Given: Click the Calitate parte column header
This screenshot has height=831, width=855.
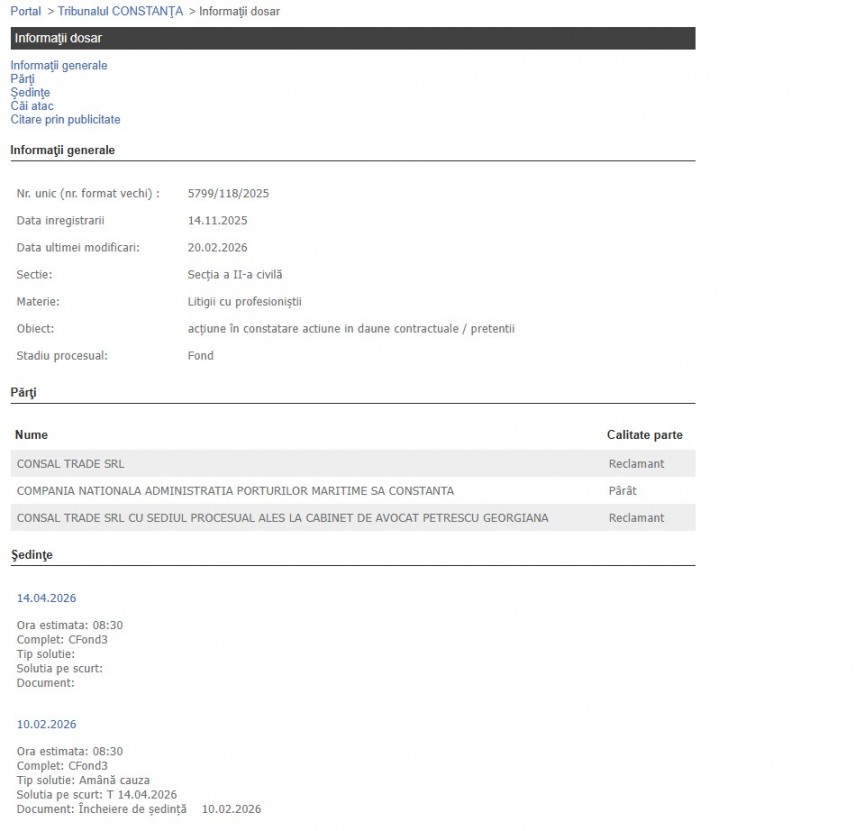Looking at the screenshot, I should (644, 435).
